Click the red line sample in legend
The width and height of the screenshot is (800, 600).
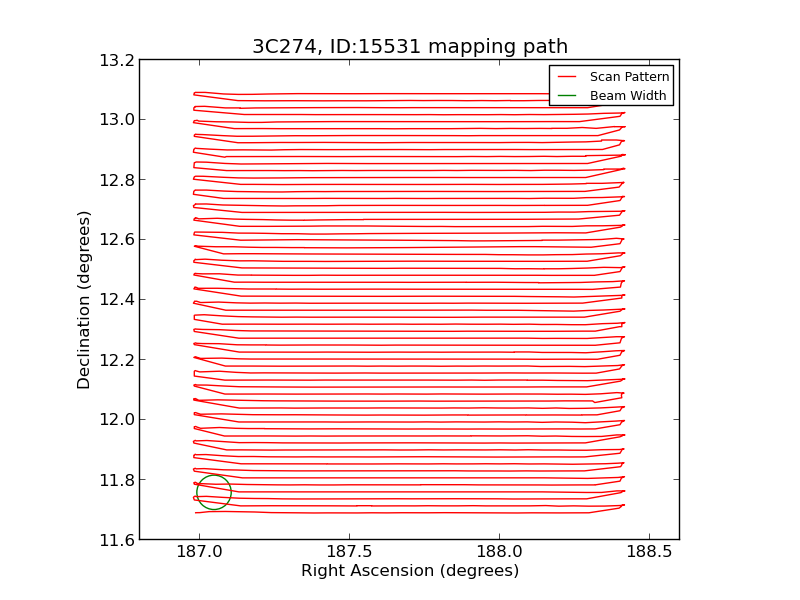[x=567, y=77]
